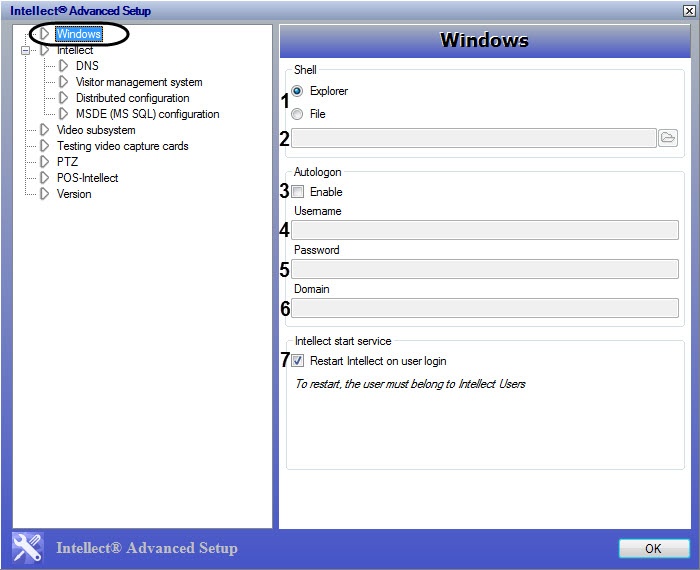Select Windows in the setup tree
The height and width of the screenshot is (570, 700).
[79, 34]
